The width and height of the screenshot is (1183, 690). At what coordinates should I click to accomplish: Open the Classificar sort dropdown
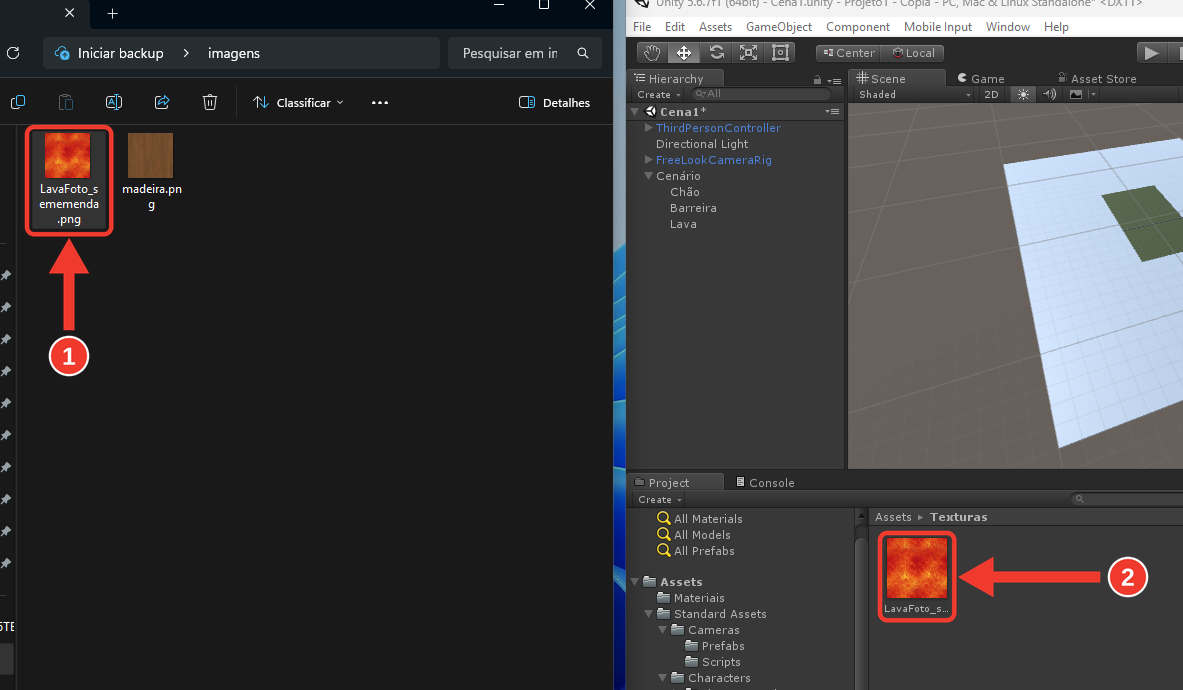[298, 103]
